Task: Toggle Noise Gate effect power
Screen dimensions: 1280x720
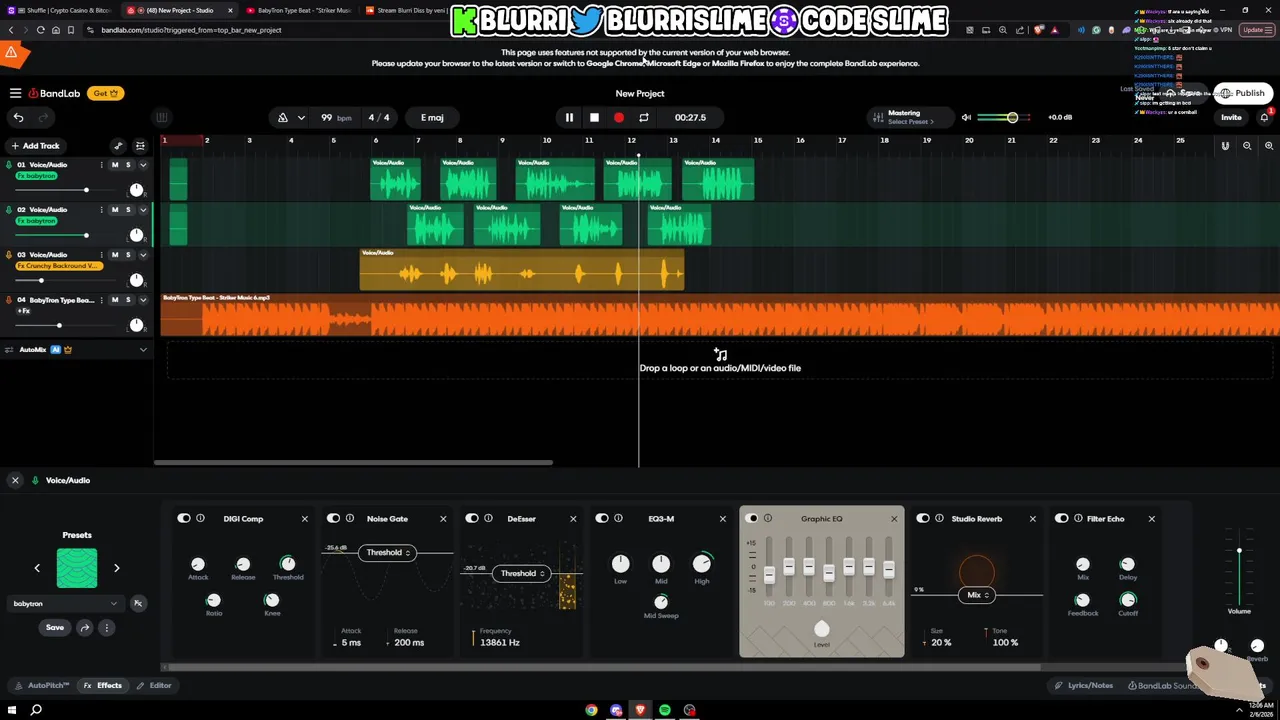Action: (x=334, y=518)
